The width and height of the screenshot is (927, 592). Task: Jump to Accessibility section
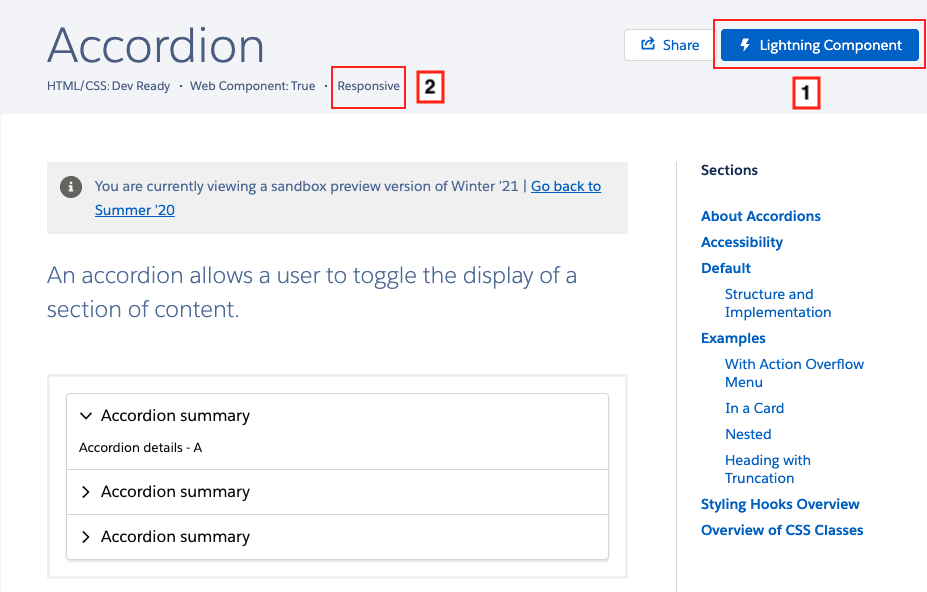tap(742, 242)
